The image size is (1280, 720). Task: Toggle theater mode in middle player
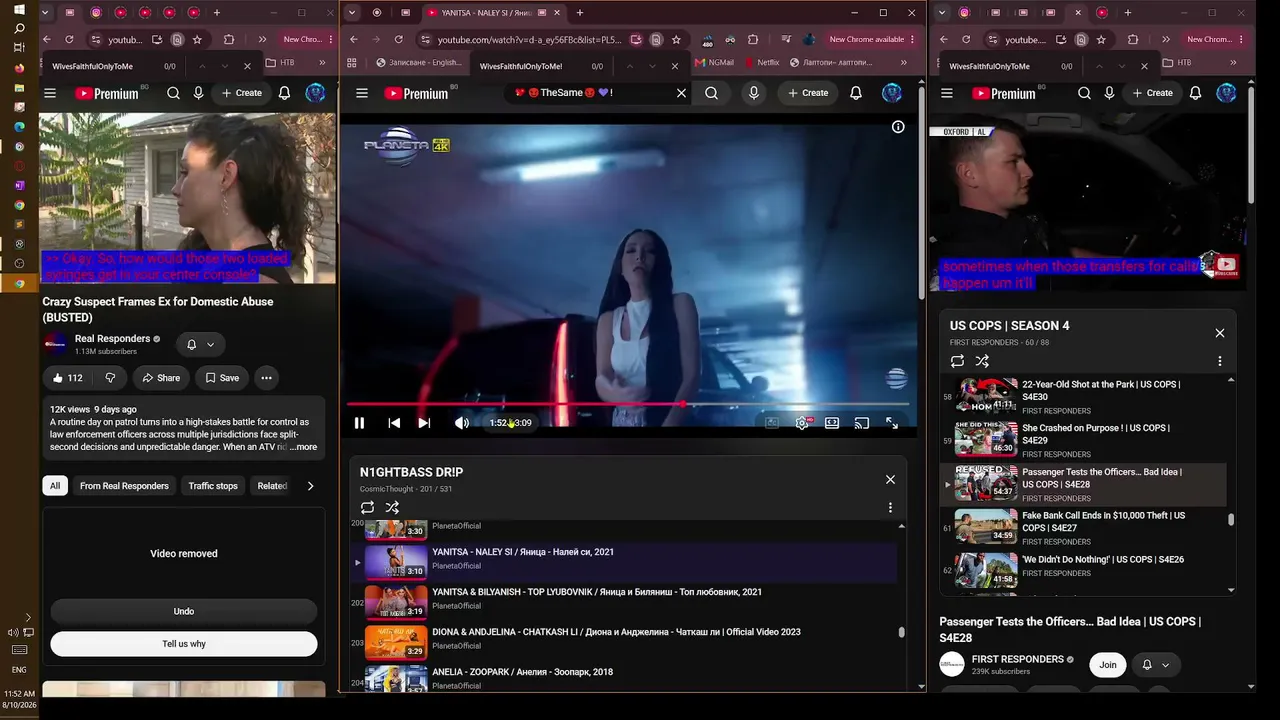(x=832, y=423)
